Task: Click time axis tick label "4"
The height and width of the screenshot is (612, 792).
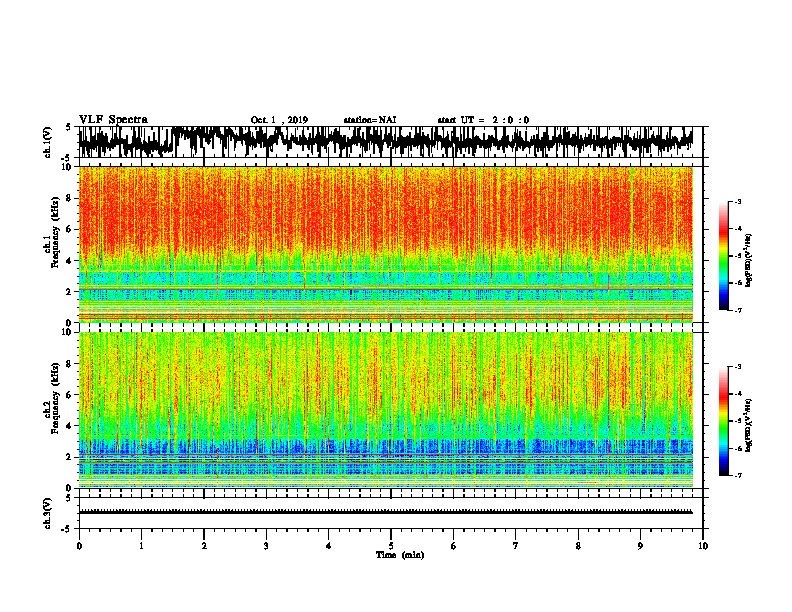Action: 328,546
